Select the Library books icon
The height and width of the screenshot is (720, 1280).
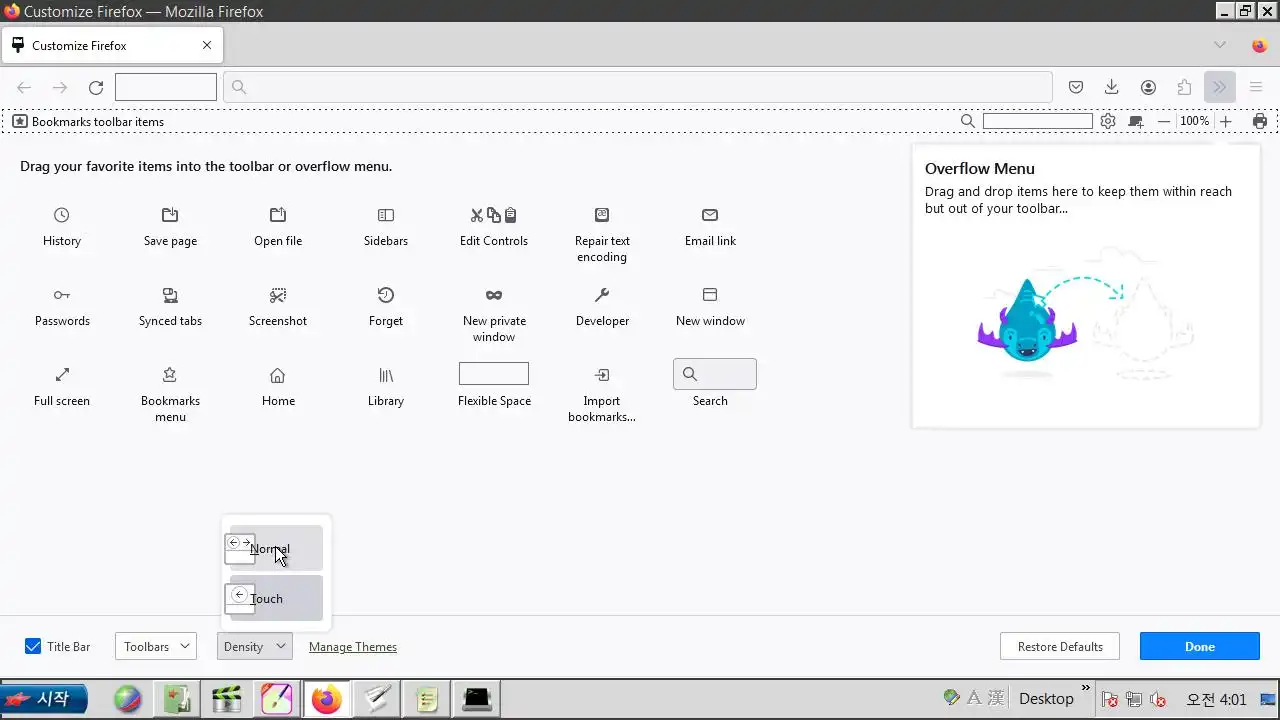[386, 375]
